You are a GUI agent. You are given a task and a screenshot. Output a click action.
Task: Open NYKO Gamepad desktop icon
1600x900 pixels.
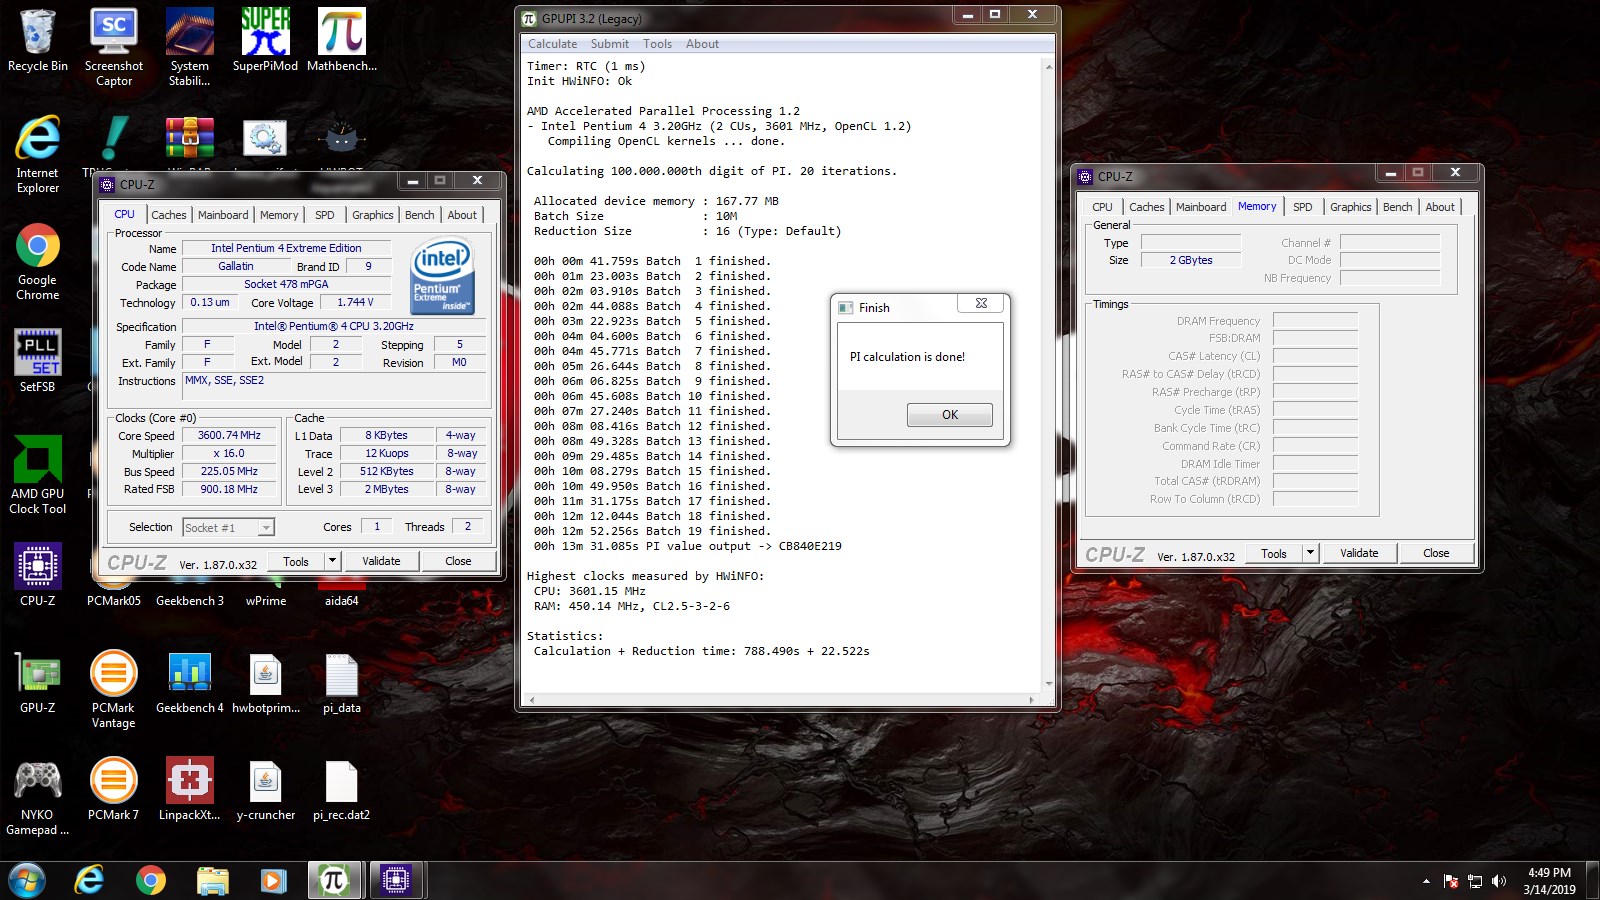click(38, 796)
